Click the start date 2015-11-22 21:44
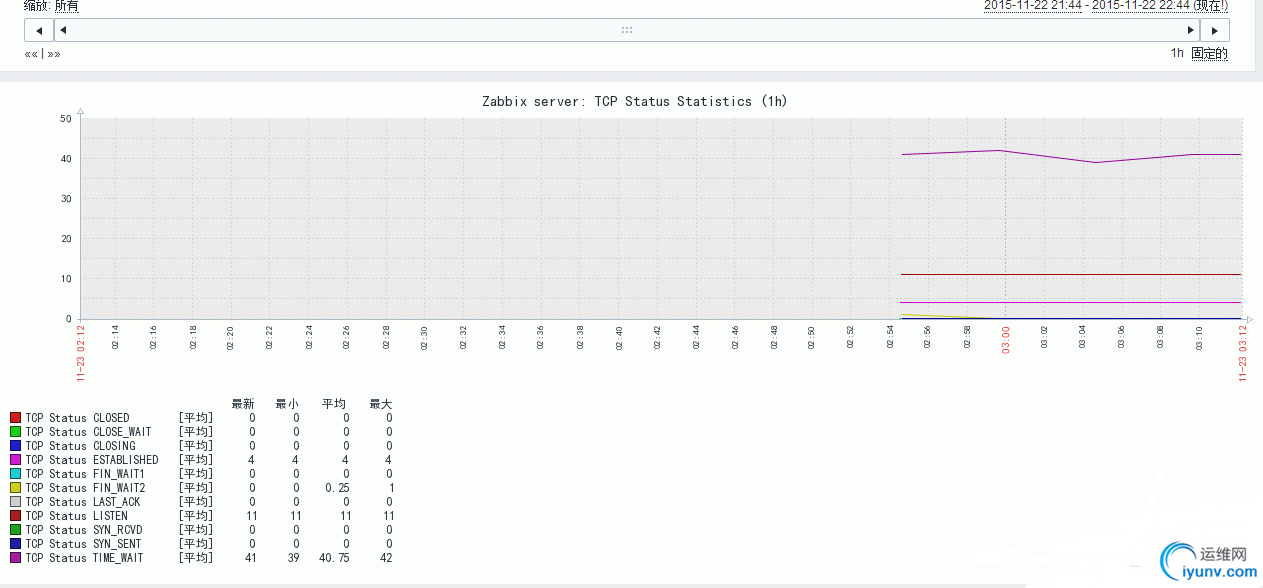The width and height of the screenshot is (1263, 588). pyautogui.click(x=1033, y=5)
